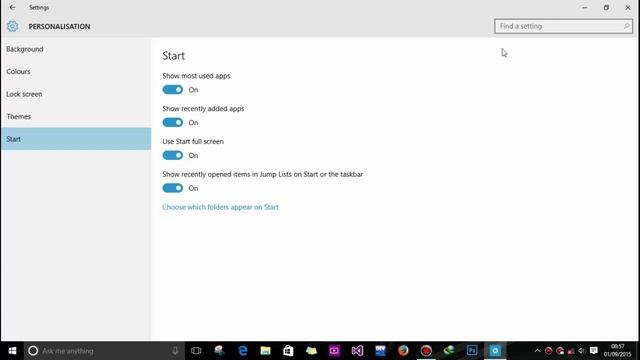This screenshot has width=640, height=360.
Task: Minimise the Settings window
Action: 584,7
